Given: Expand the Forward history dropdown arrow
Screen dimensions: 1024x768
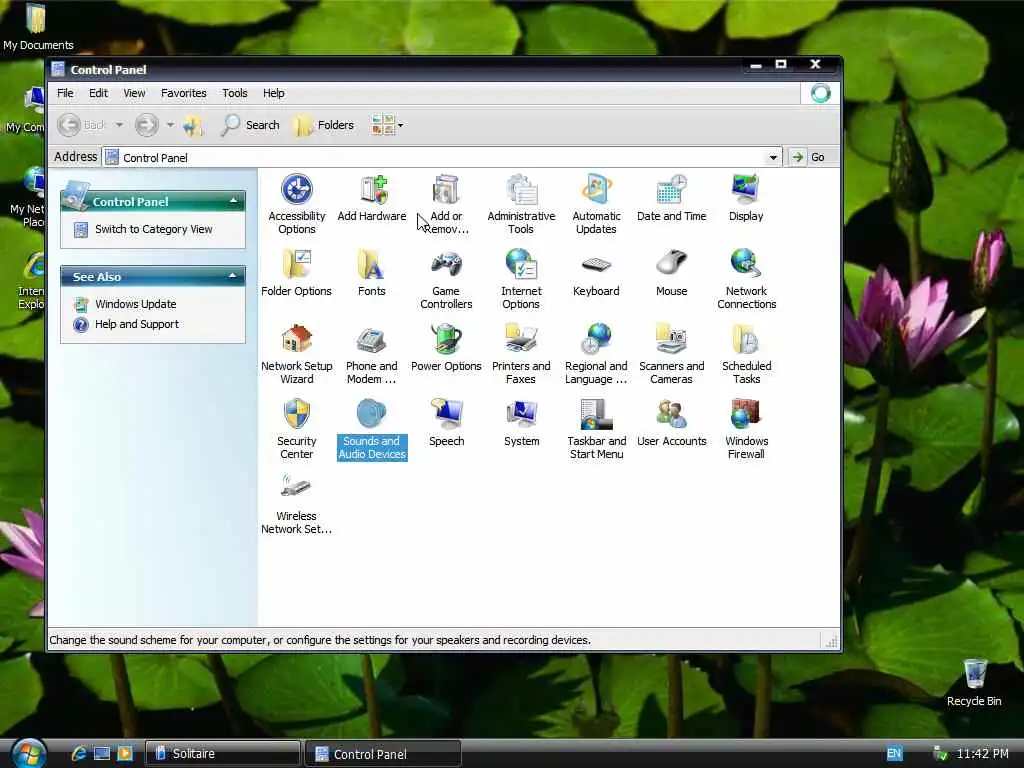Looking at the screenshot, I should point(170,125).
